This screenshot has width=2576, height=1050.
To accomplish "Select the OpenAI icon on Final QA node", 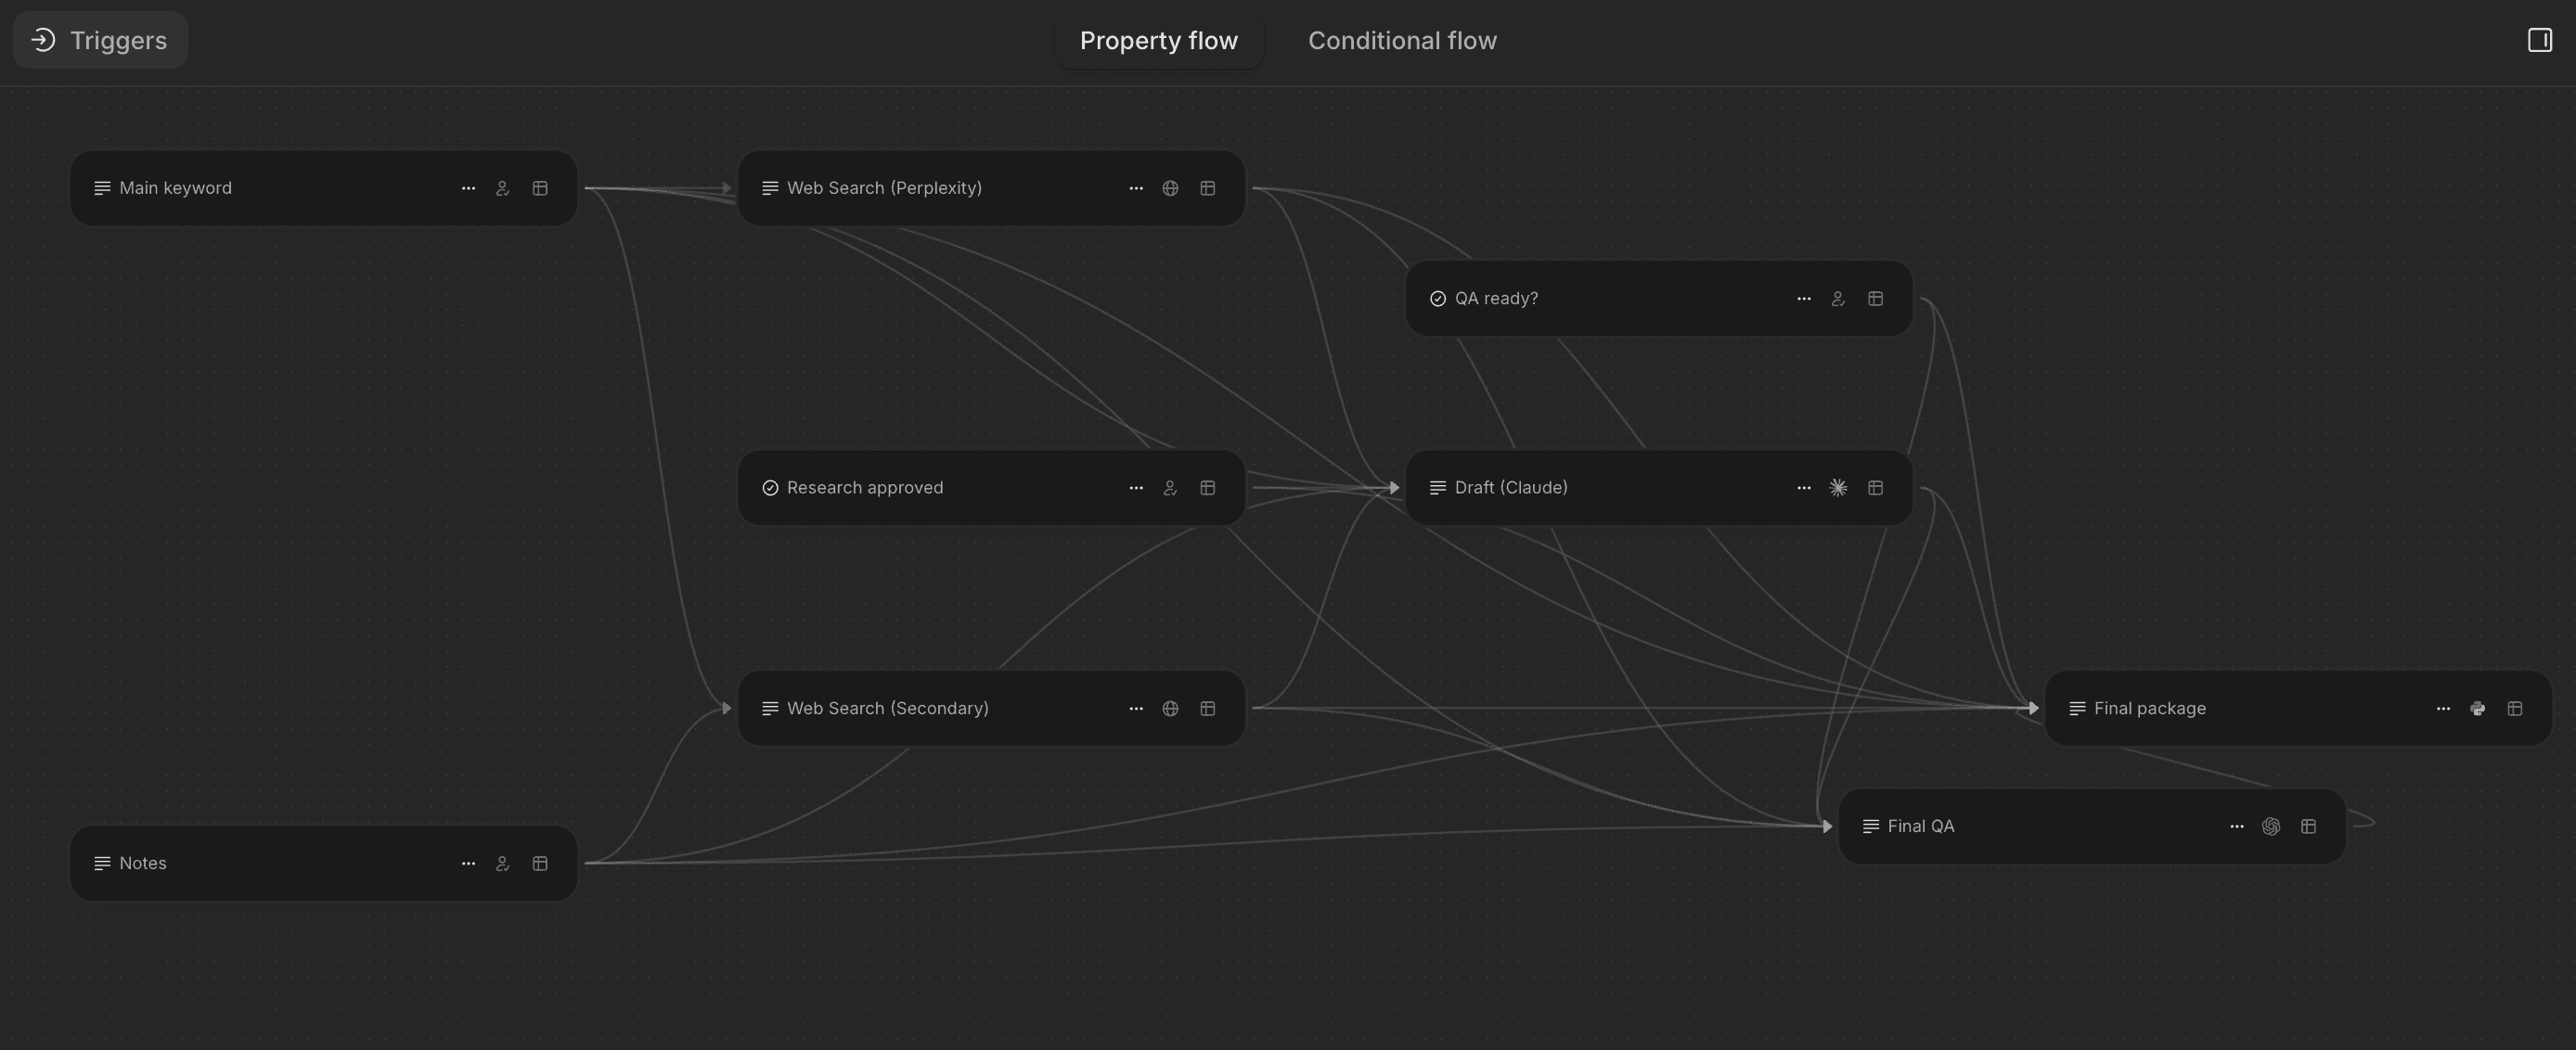I will pyautogui.click(x=2271, y=825).
